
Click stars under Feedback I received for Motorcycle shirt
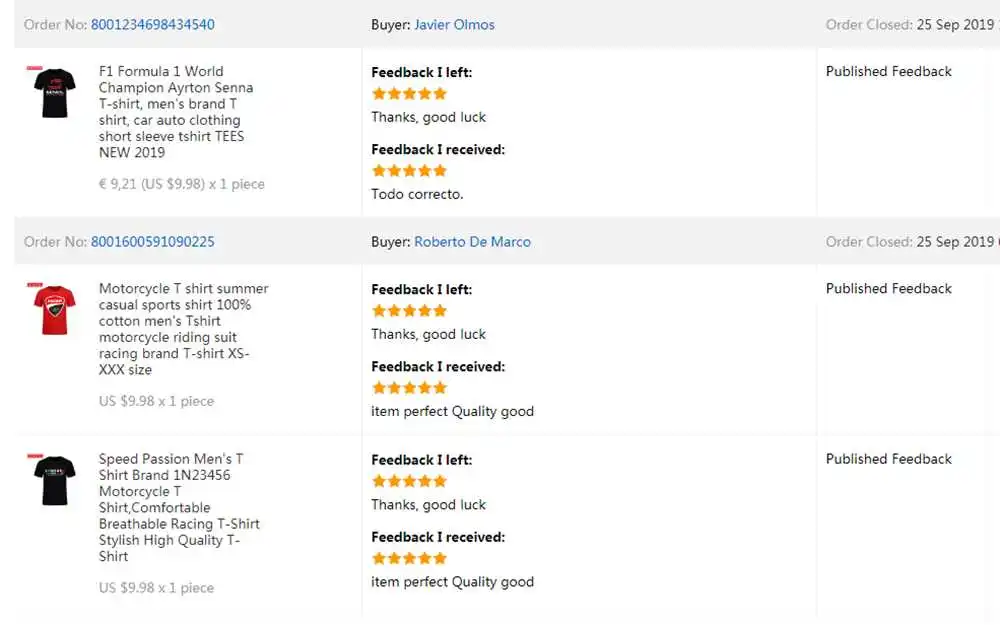(x=409, y=388)
